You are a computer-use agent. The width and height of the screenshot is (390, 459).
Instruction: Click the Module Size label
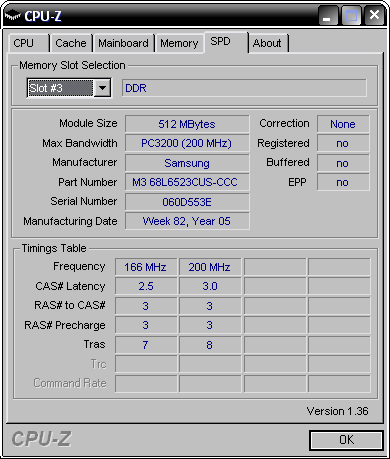coord(88,123)
